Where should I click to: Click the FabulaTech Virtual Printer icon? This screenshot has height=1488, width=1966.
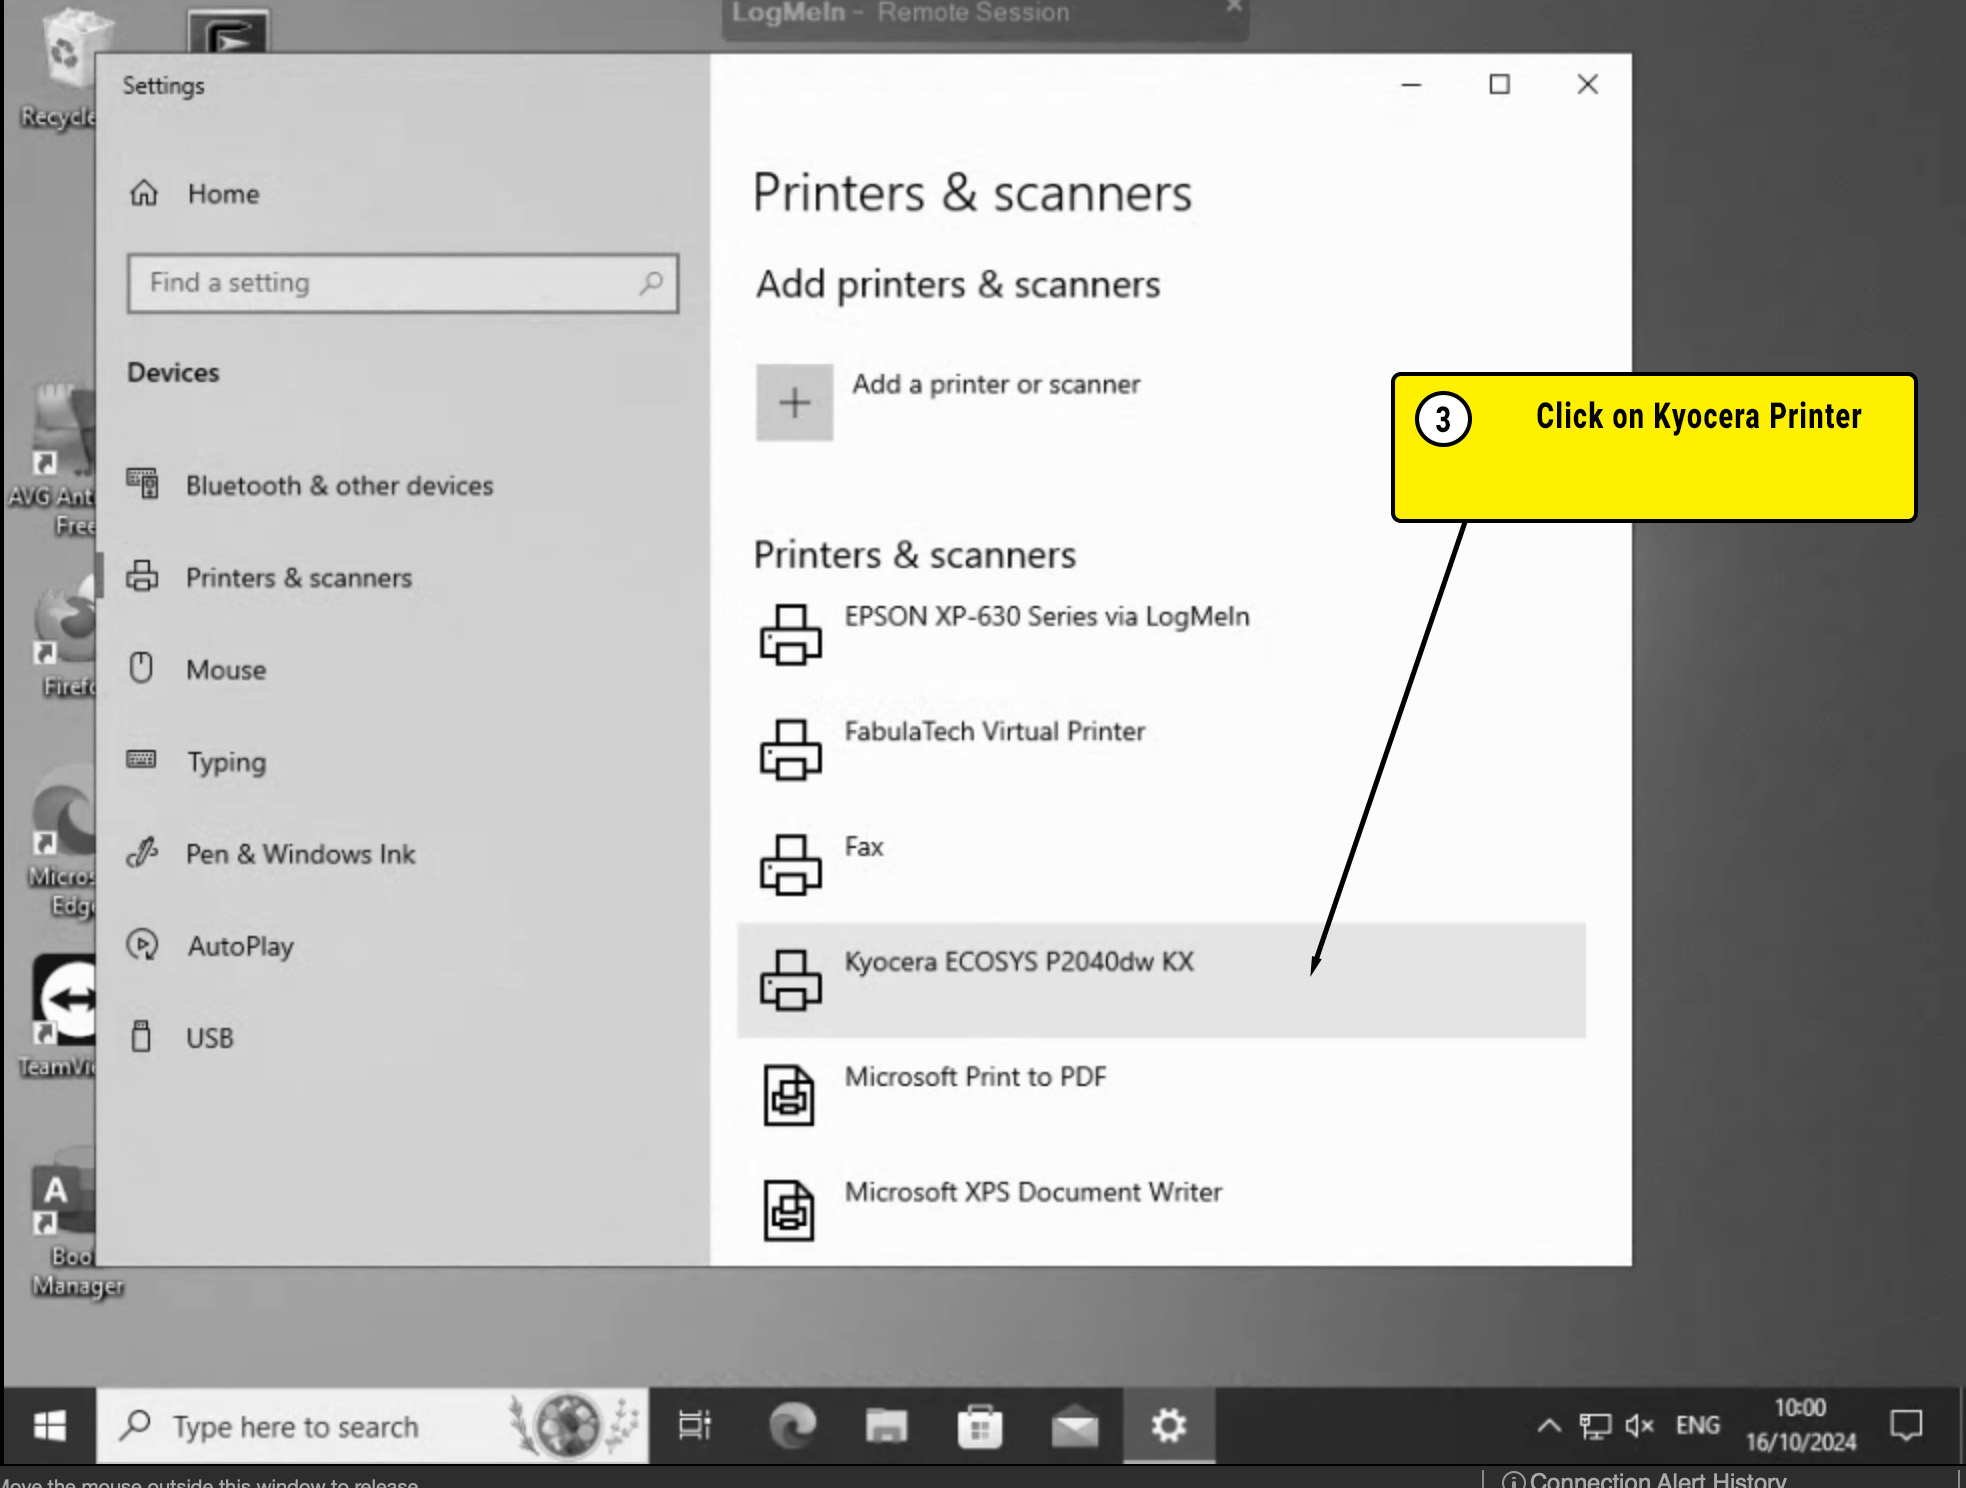pos(790,750)
